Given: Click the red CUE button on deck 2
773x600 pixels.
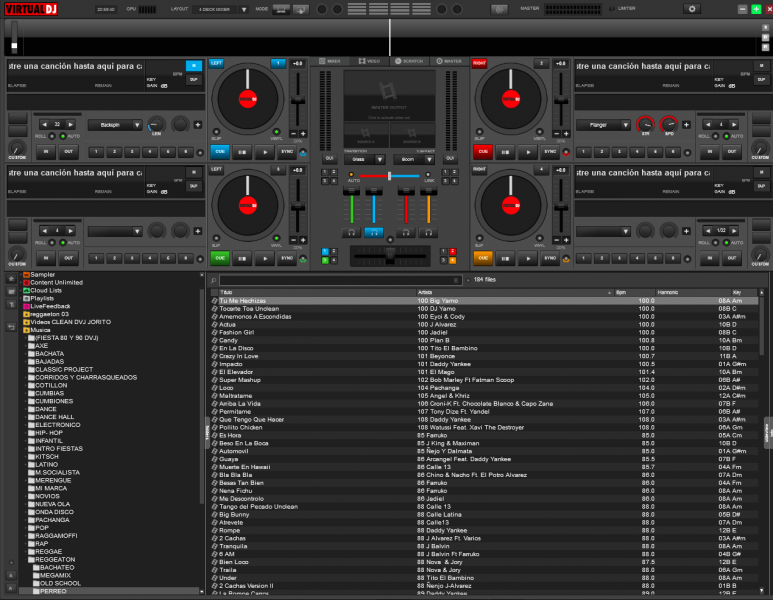Looking at the screenshot, I should [x=483, y=152].
